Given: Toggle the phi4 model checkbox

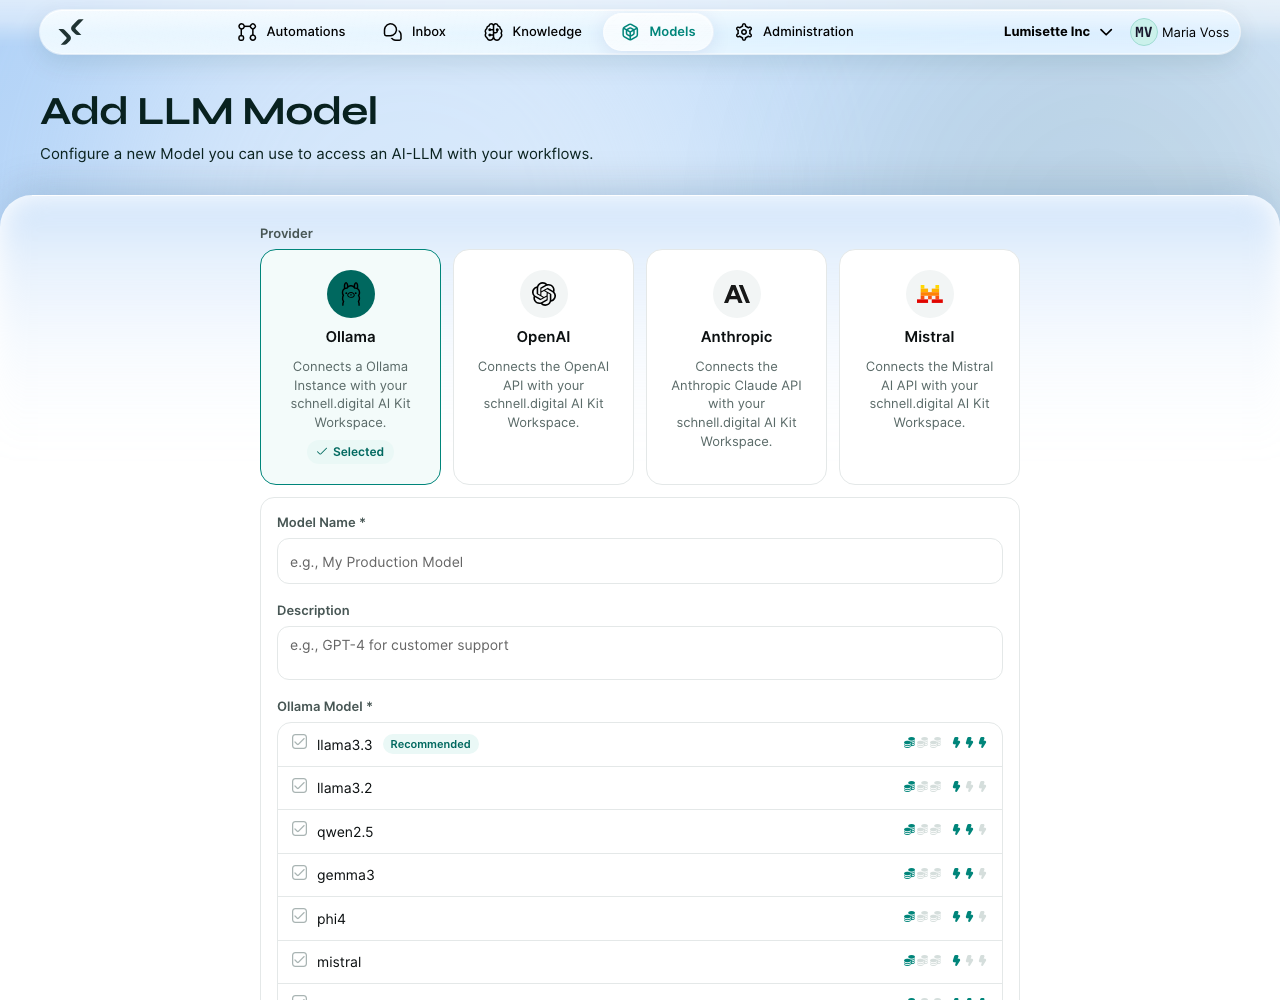Looking at the screenshot, I should (x=299, y=916).
